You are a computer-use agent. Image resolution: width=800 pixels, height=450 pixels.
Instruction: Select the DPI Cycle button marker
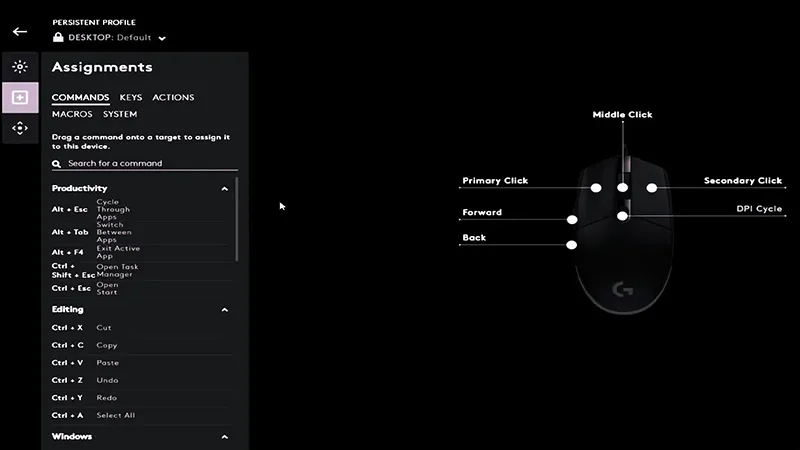pyautogui.click(x=623, y=215)
